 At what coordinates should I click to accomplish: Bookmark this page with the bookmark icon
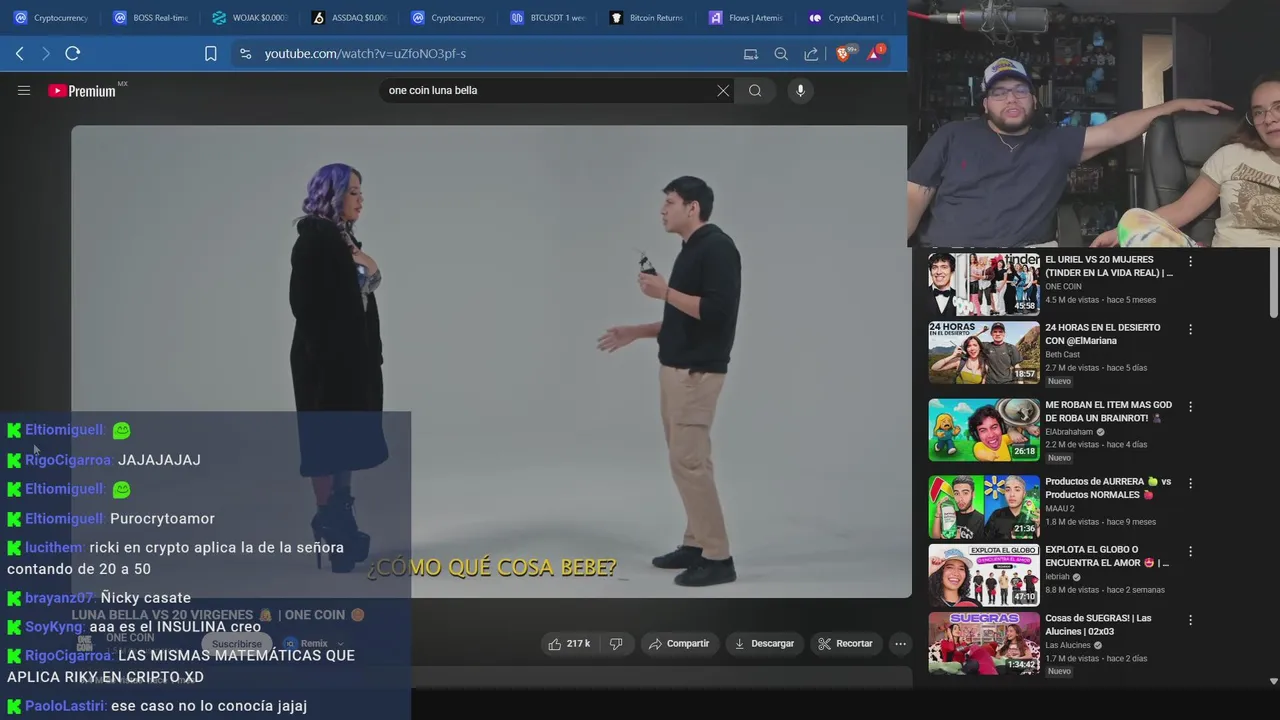[x=211, y=54]
